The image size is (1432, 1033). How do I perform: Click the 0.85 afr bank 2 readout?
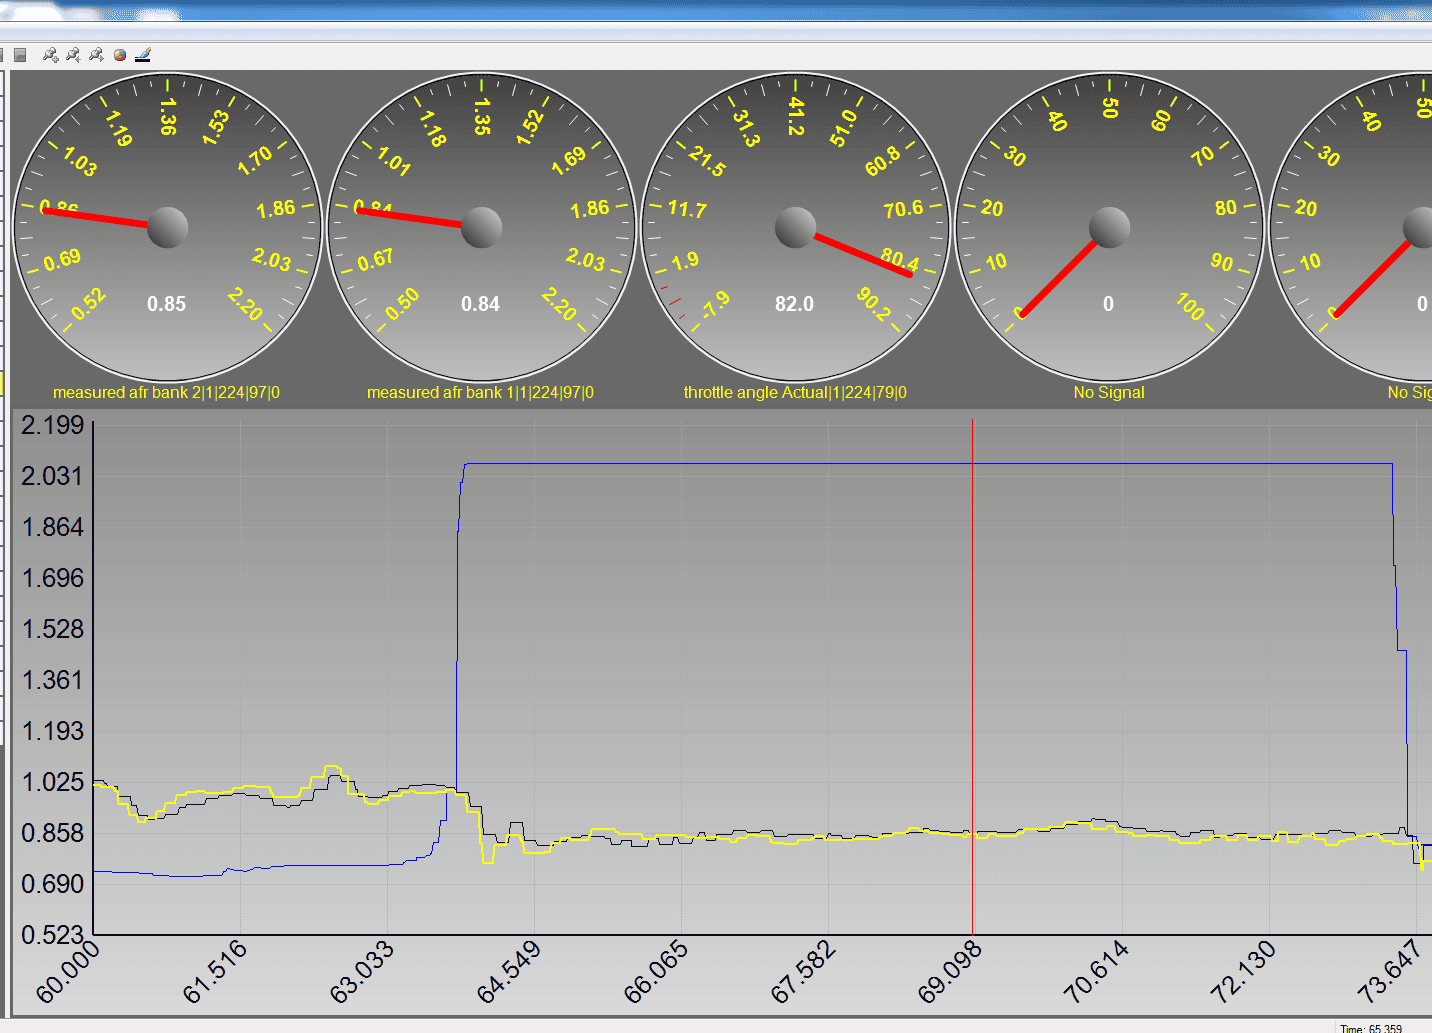pyautogui.click(x=166, y=304)
